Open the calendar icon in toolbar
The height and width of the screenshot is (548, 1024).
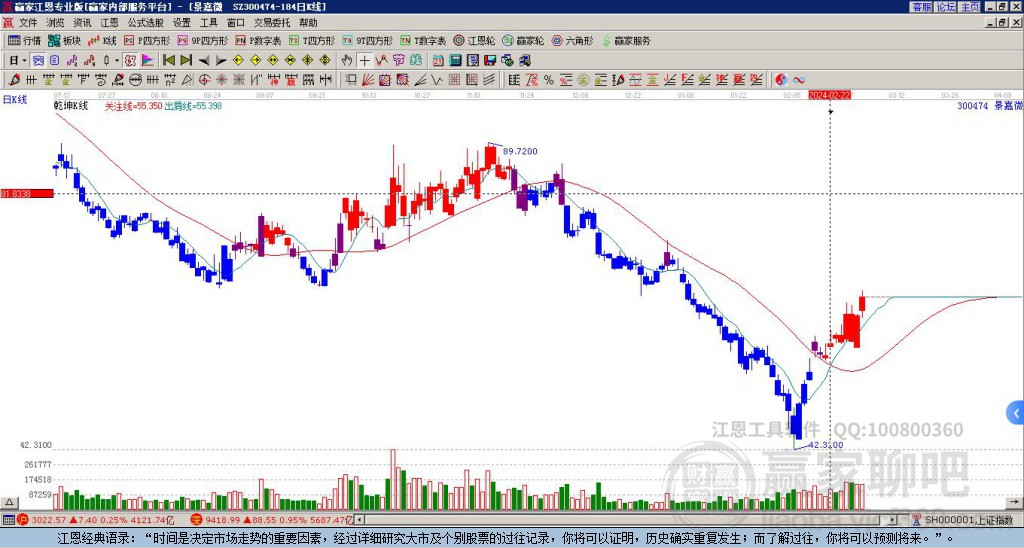(x=438, y=61)
